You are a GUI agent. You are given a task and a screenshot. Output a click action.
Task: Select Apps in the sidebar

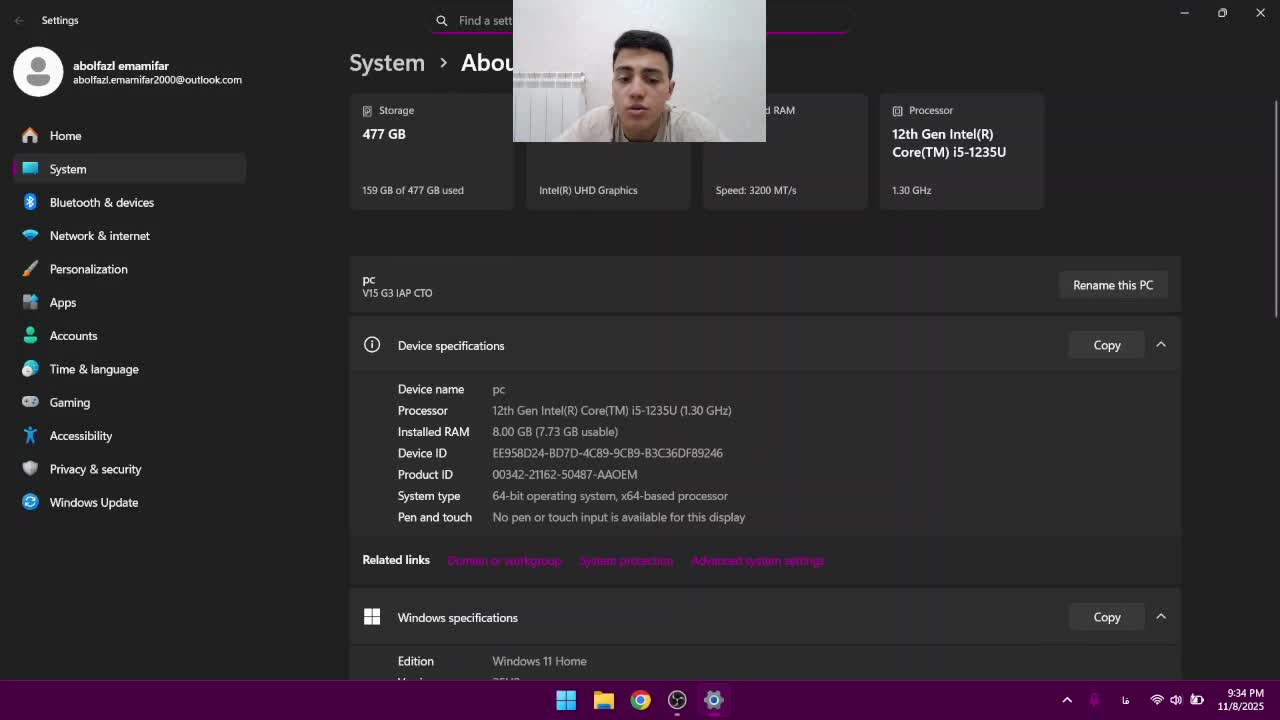[x=62, y=302]
